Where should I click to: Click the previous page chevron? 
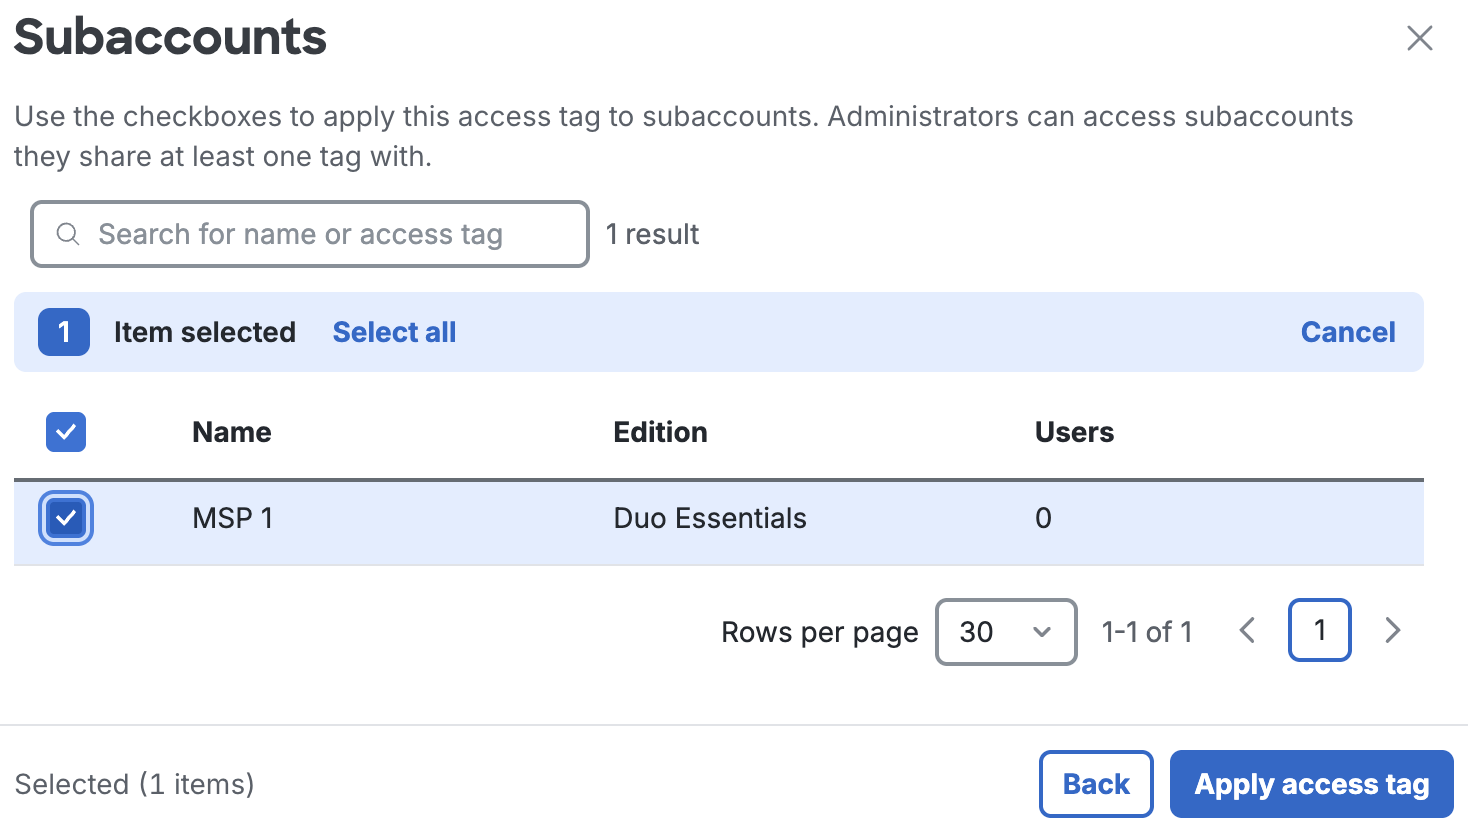click(x=1247, y=631)
